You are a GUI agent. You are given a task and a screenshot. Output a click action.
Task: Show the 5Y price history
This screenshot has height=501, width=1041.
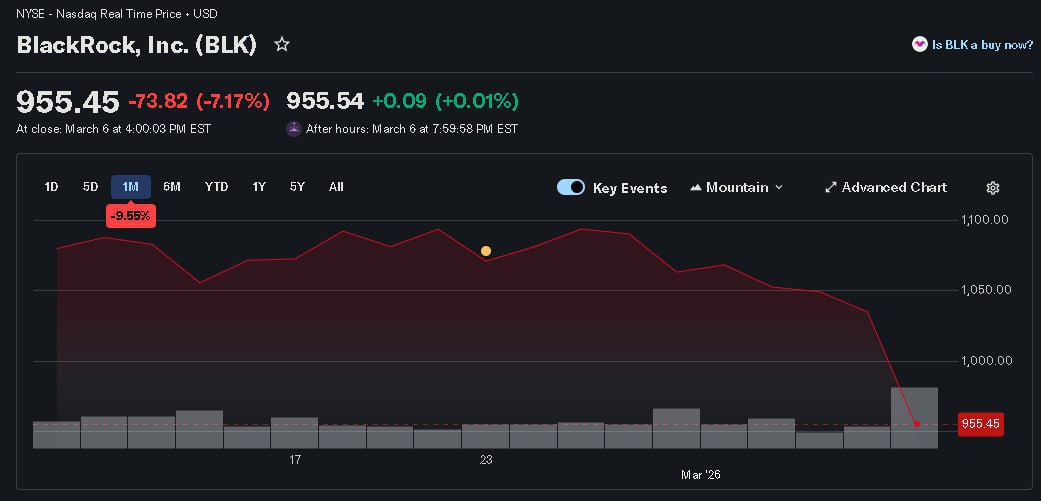coord(297,187)
